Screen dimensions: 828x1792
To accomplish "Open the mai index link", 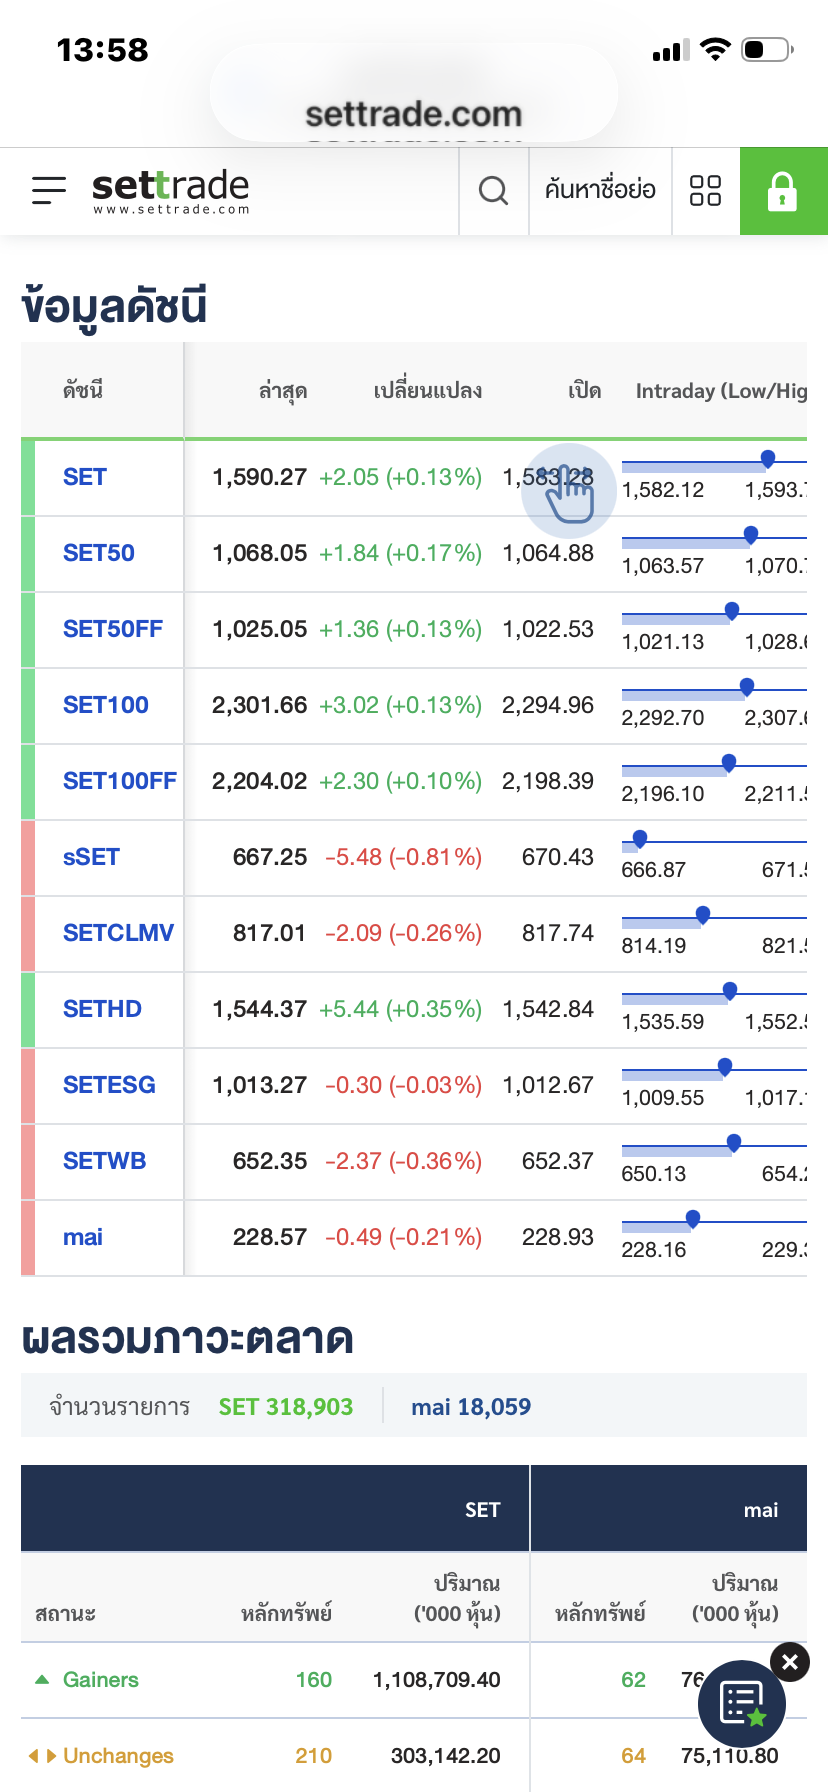I will (x=83, y=1237).
